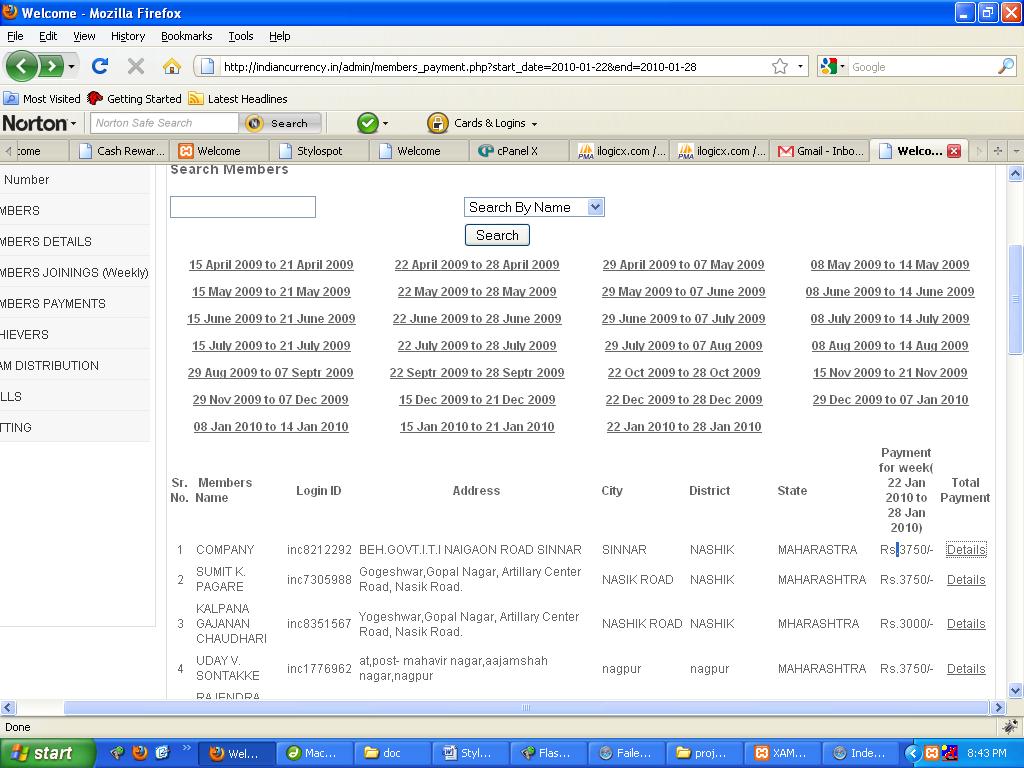The height and width of the screenshot is (768, 1024).
Task: Click the Firefox back arrow button
Action: tap(22, 66)
